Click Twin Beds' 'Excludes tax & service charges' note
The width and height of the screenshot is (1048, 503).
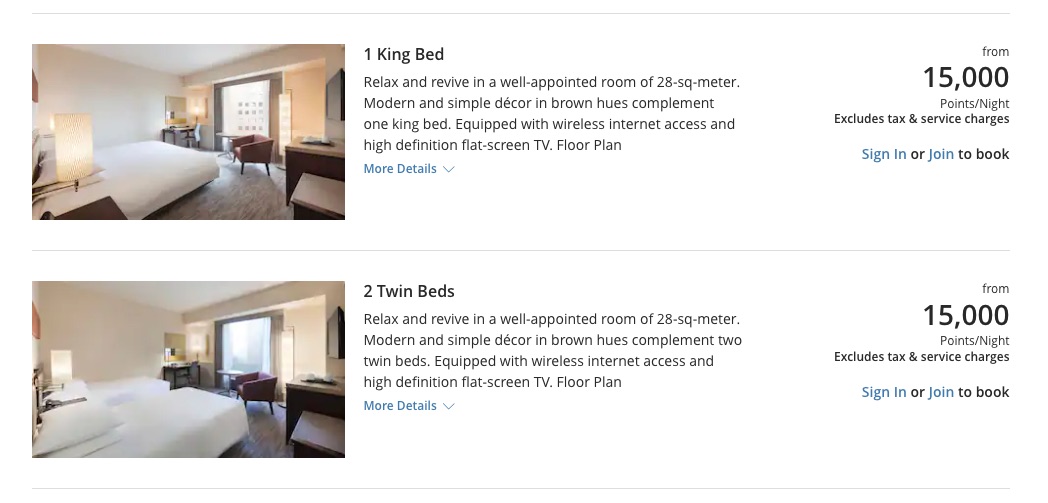[921, 357]
